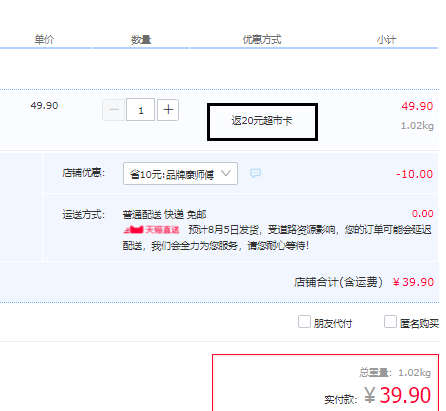Click the quantity input field showing 1

click(x=141, y=110)
